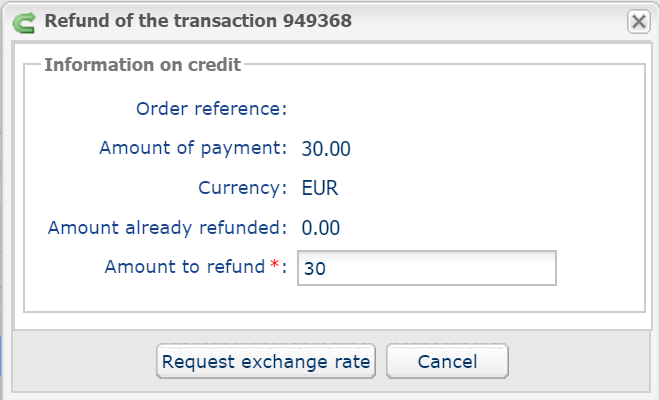
Task: Click the Amount to refund label
Action: pyautogui.click(x=185, y=267)
